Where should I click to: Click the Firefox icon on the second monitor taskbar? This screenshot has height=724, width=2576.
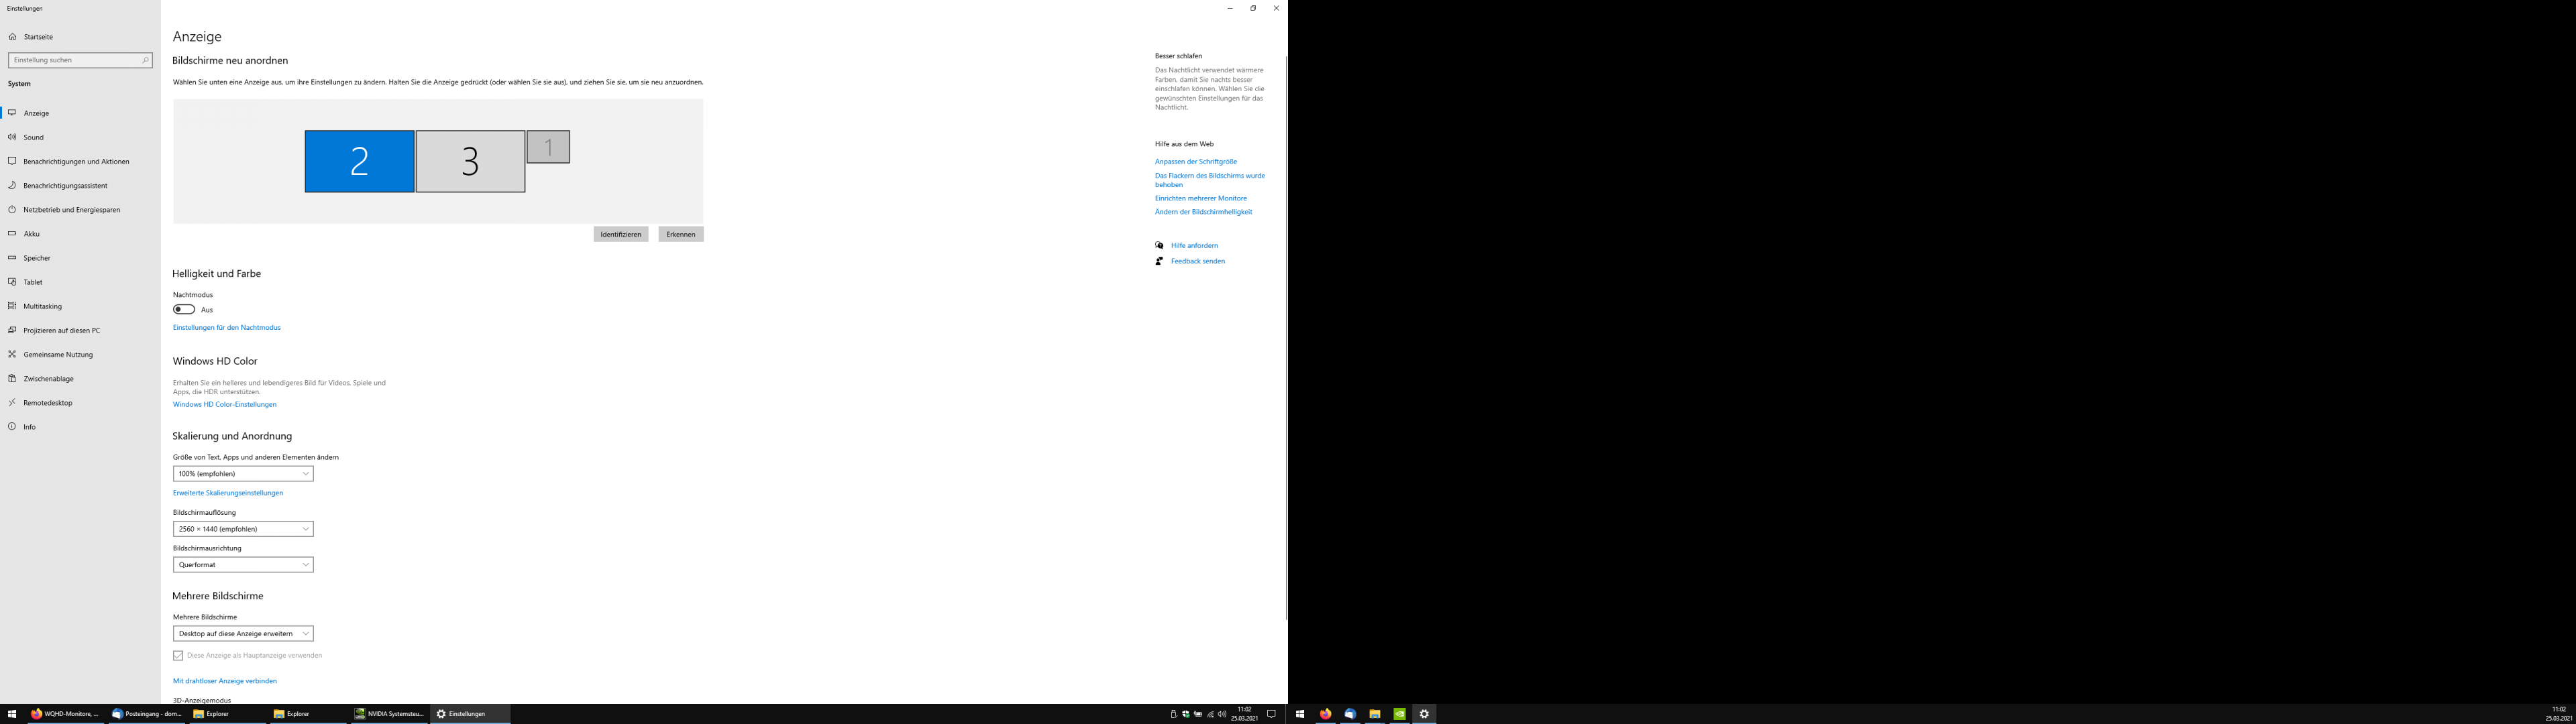point(1325,714)
